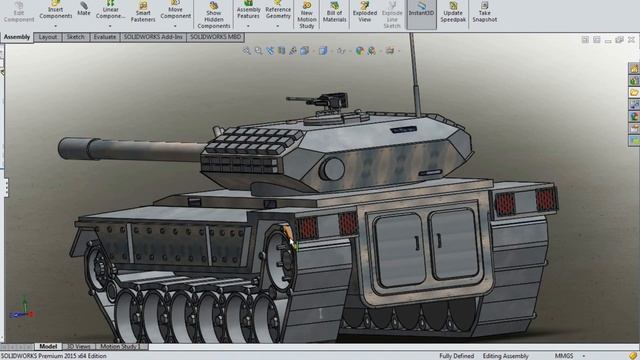
Task: Switch to the Sketch tab
Action: pyautogui.click(x=76, y=37)
